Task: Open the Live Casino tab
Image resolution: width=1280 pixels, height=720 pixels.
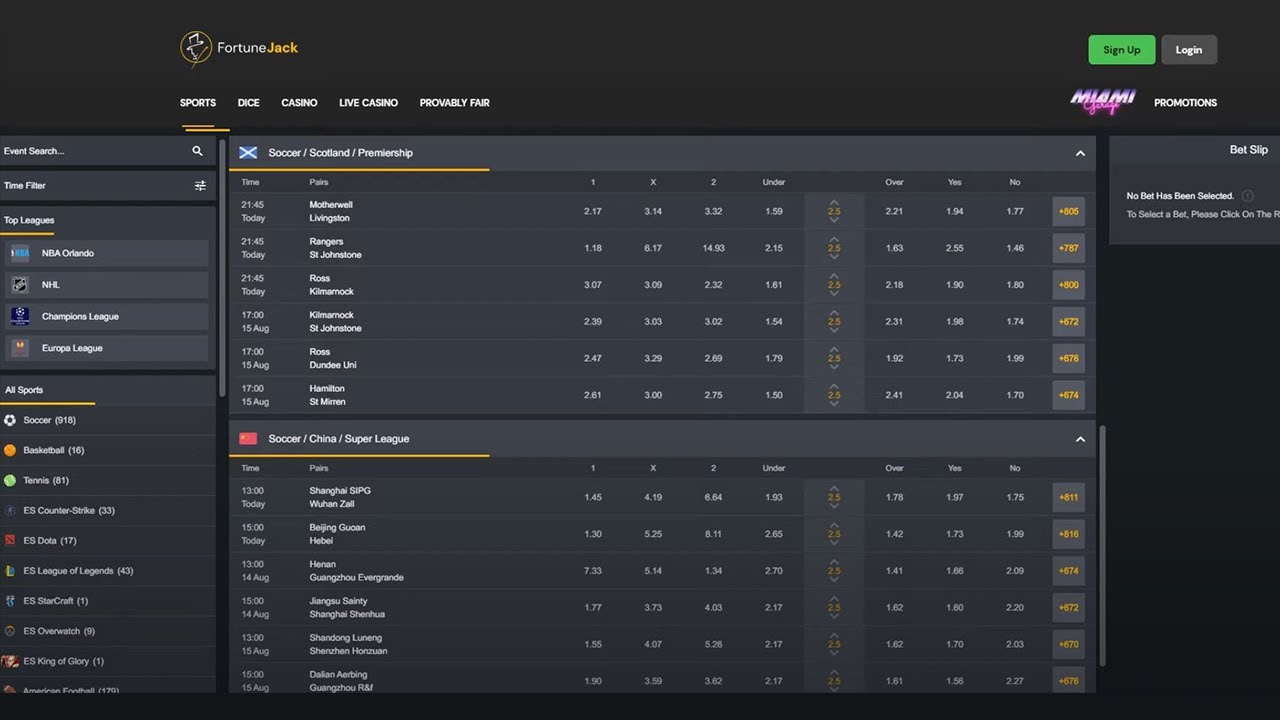Action: 368,103
